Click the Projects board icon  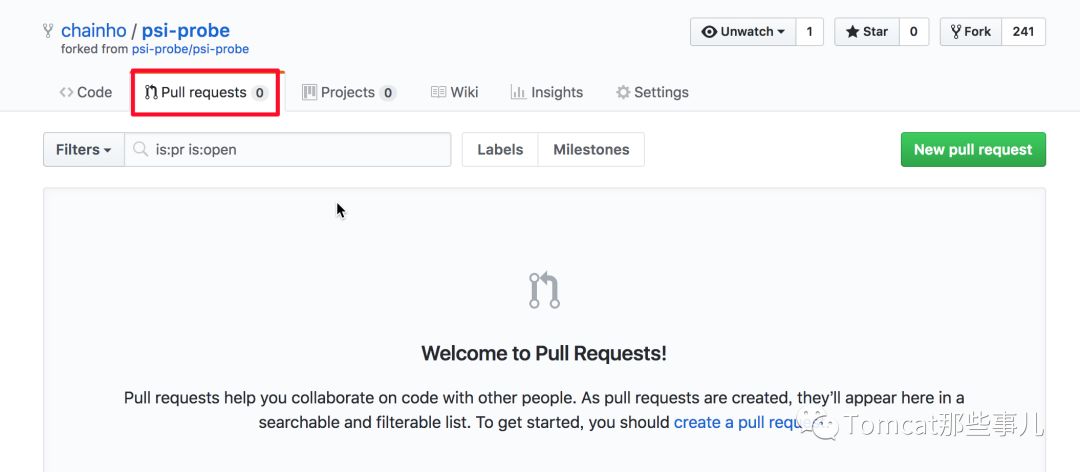click(x=310, y=92)
